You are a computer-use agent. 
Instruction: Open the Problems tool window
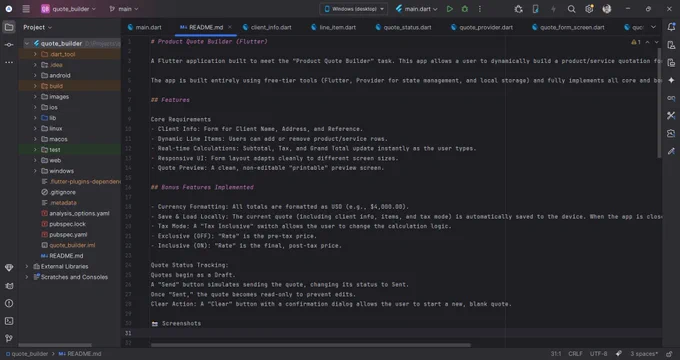coord(9,303)
